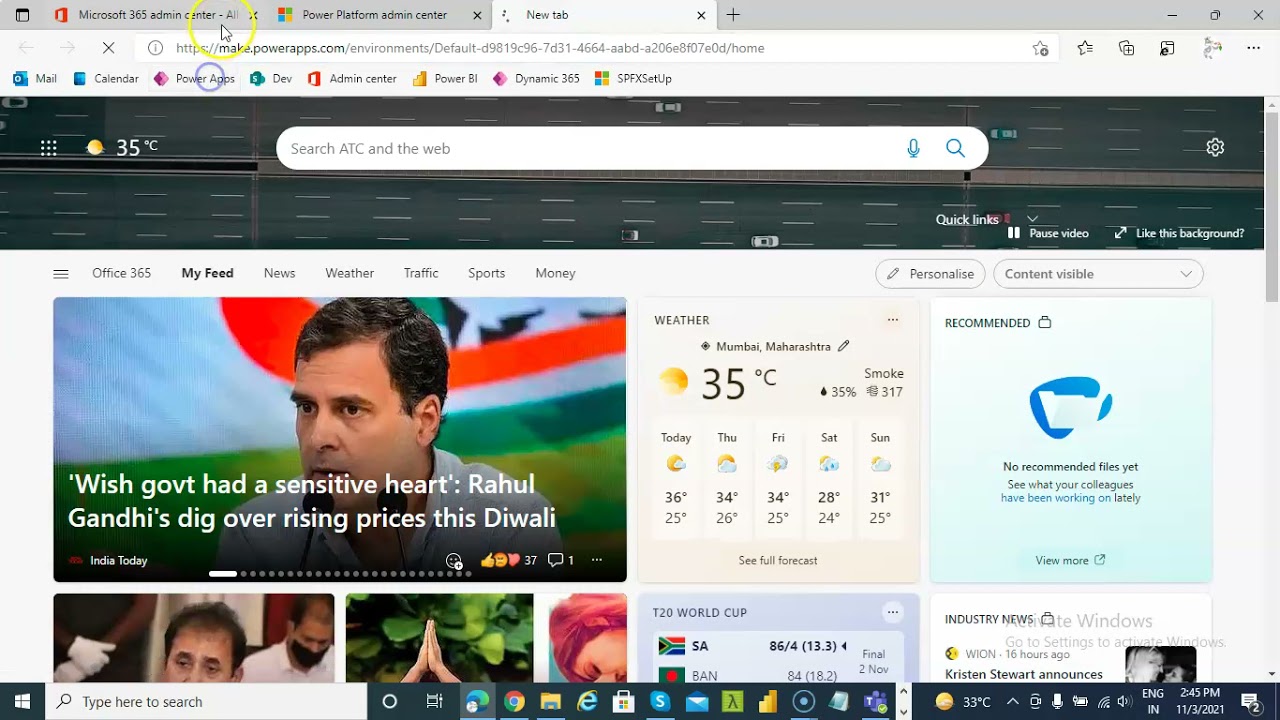Open Google Chrome from the taskbar

(x=514, y=701)
